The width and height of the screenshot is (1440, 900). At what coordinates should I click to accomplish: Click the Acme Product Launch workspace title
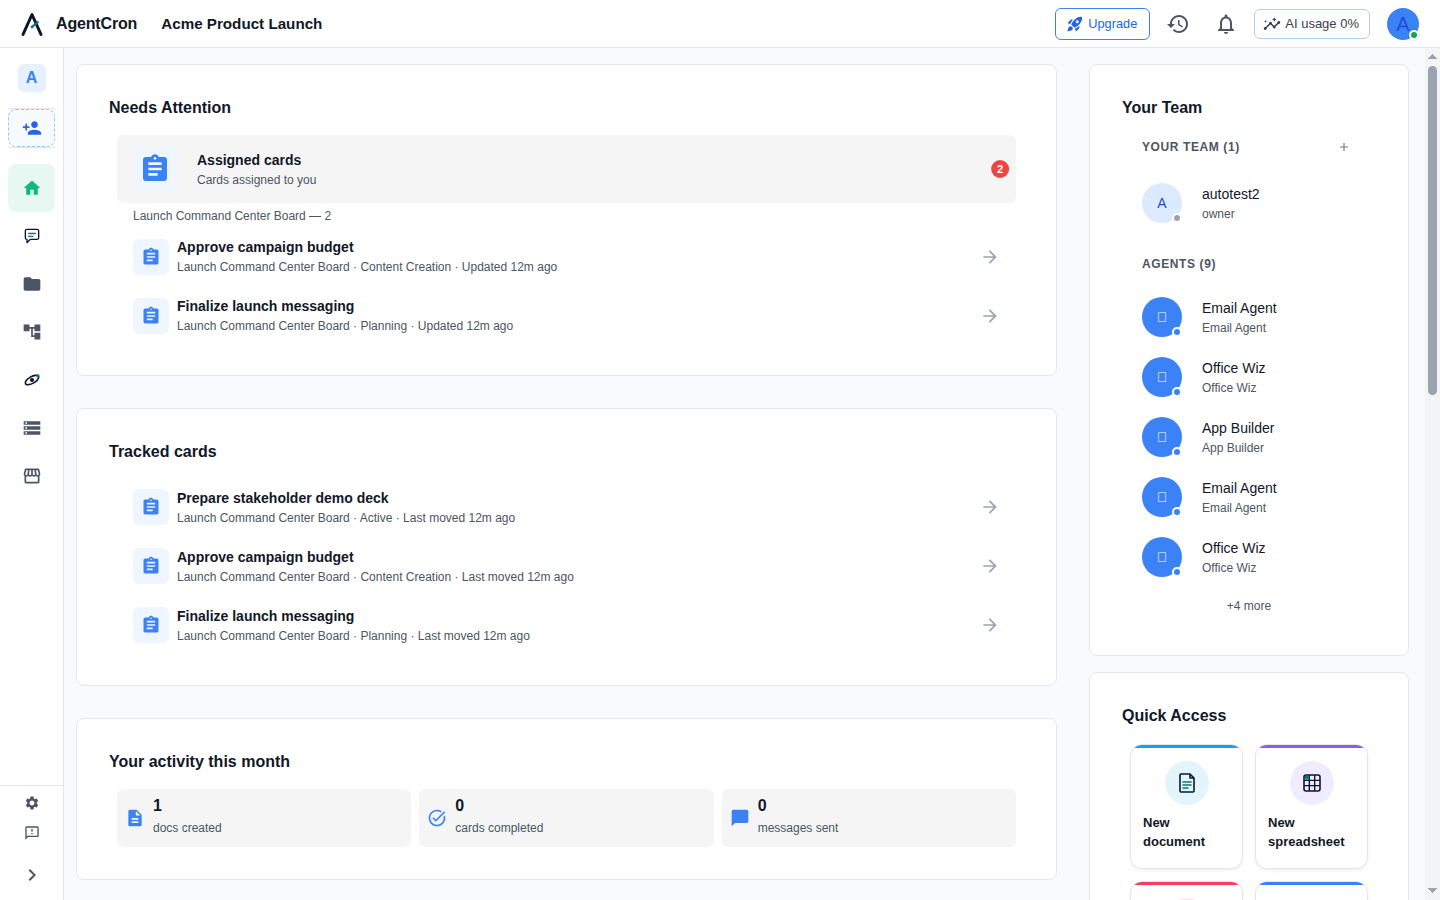242,24
